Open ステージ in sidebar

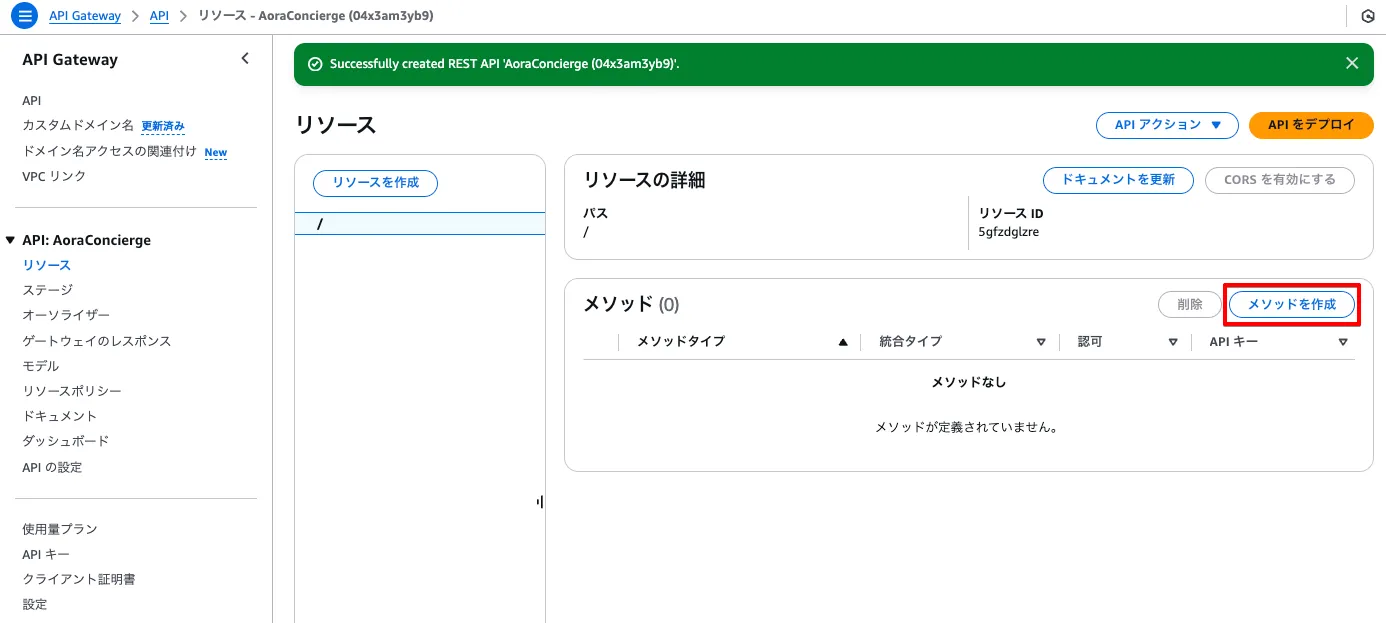click(48, 290)
